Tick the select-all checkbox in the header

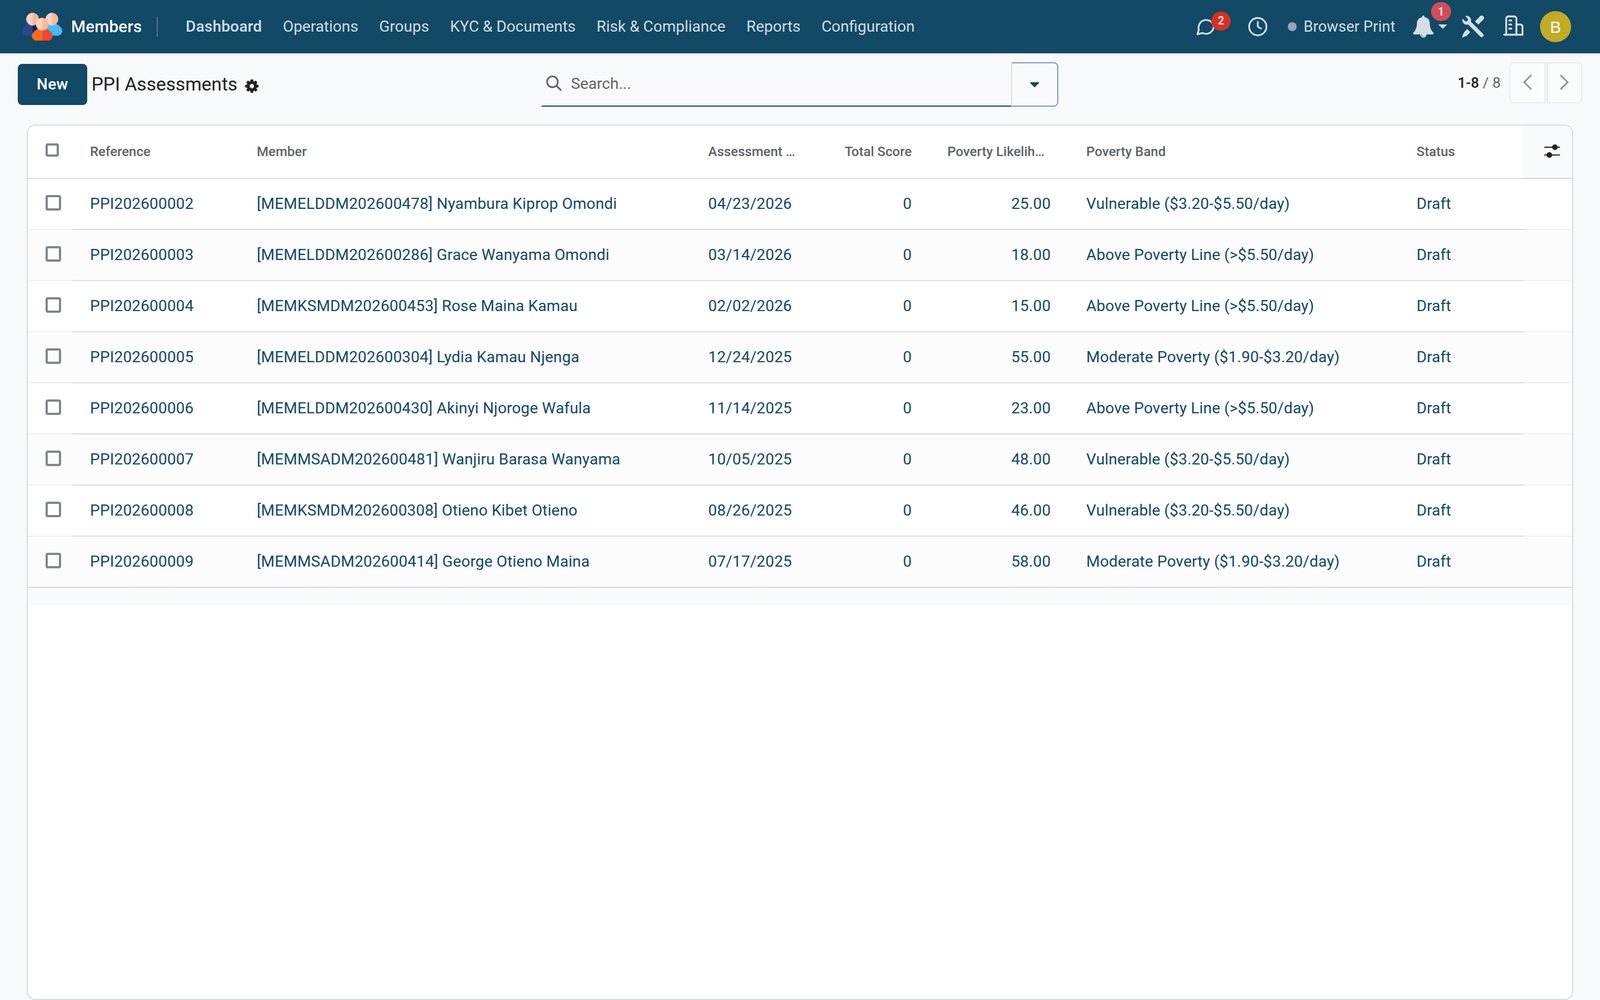pos(53,150)
